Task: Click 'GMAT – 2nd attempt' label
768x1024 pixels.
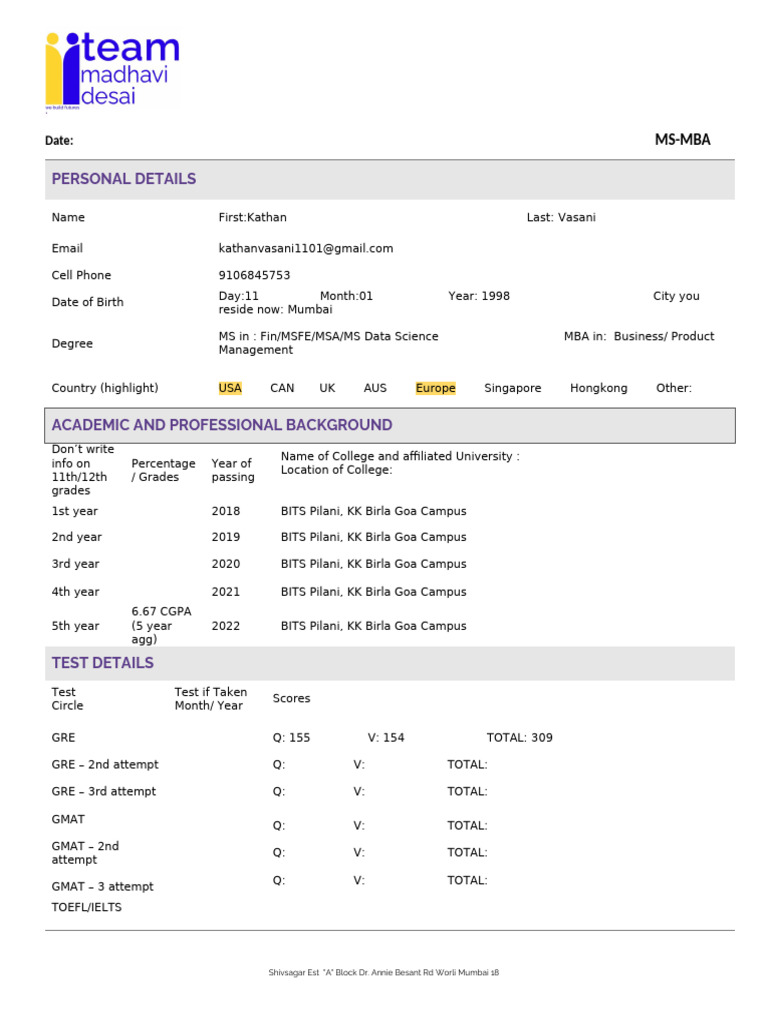Action: pyautogui.click(x=85, y=854)
